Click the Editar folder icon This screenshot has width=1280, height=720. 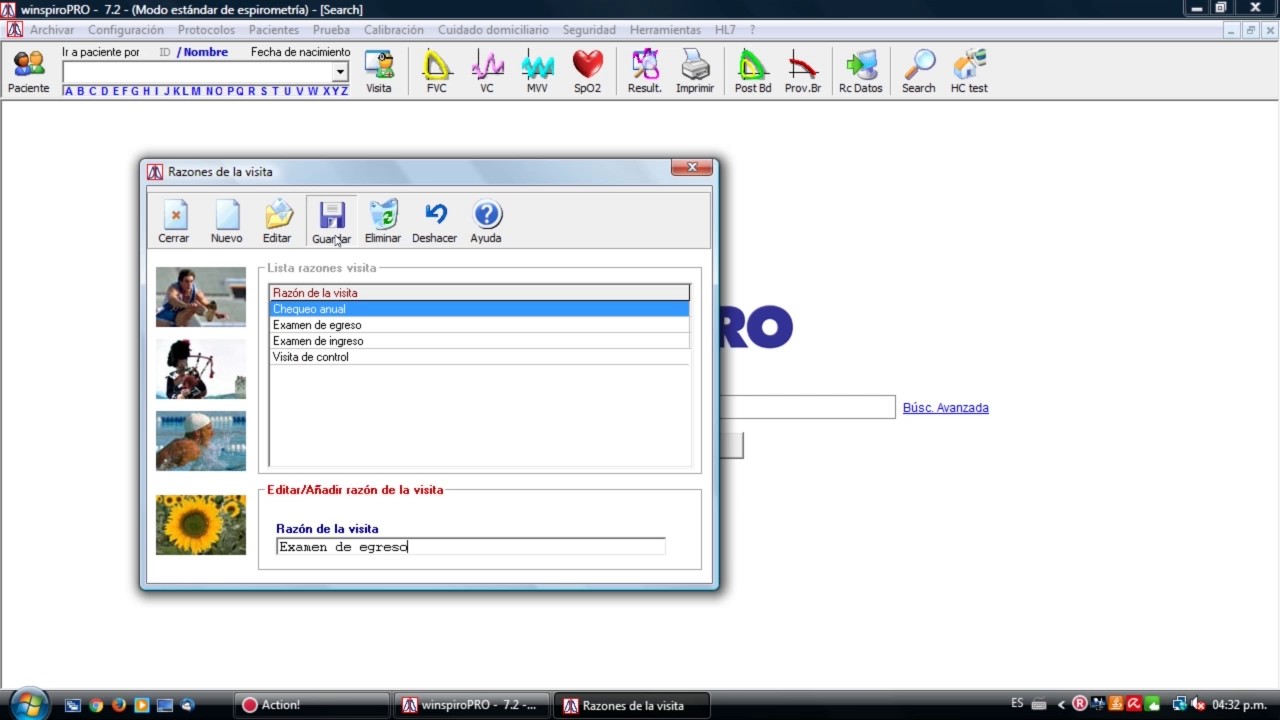(x=277, y=221)
